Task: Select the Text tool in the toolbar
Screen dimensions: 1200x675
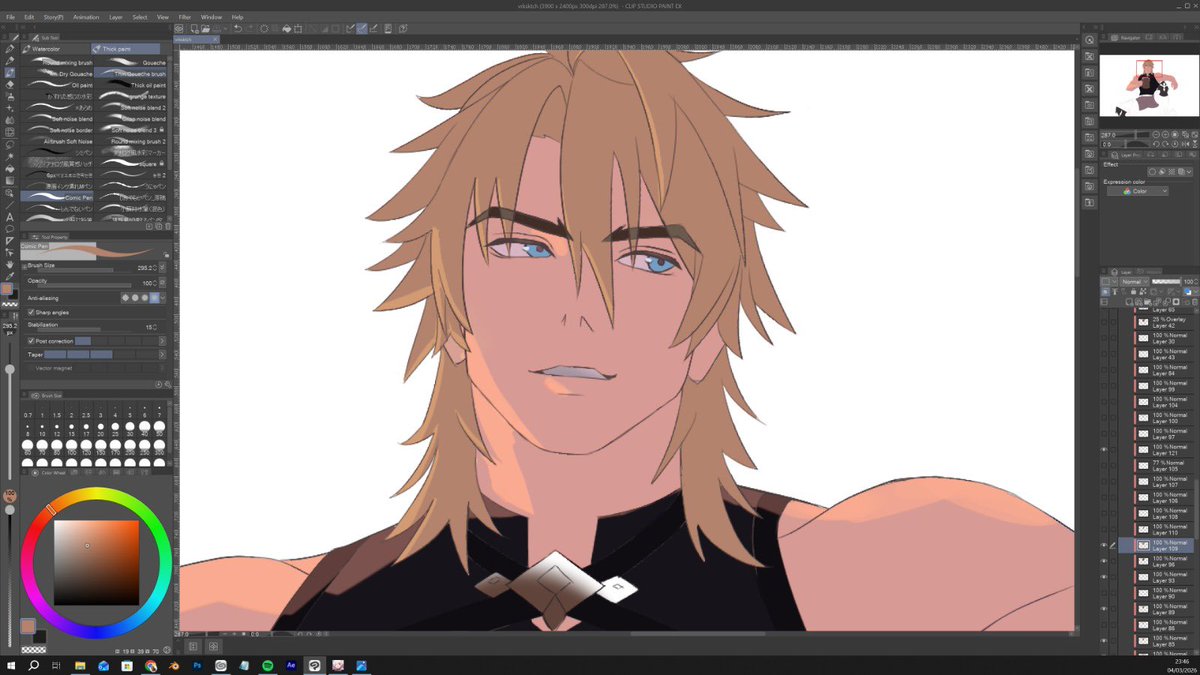Action: coord(7,216)
